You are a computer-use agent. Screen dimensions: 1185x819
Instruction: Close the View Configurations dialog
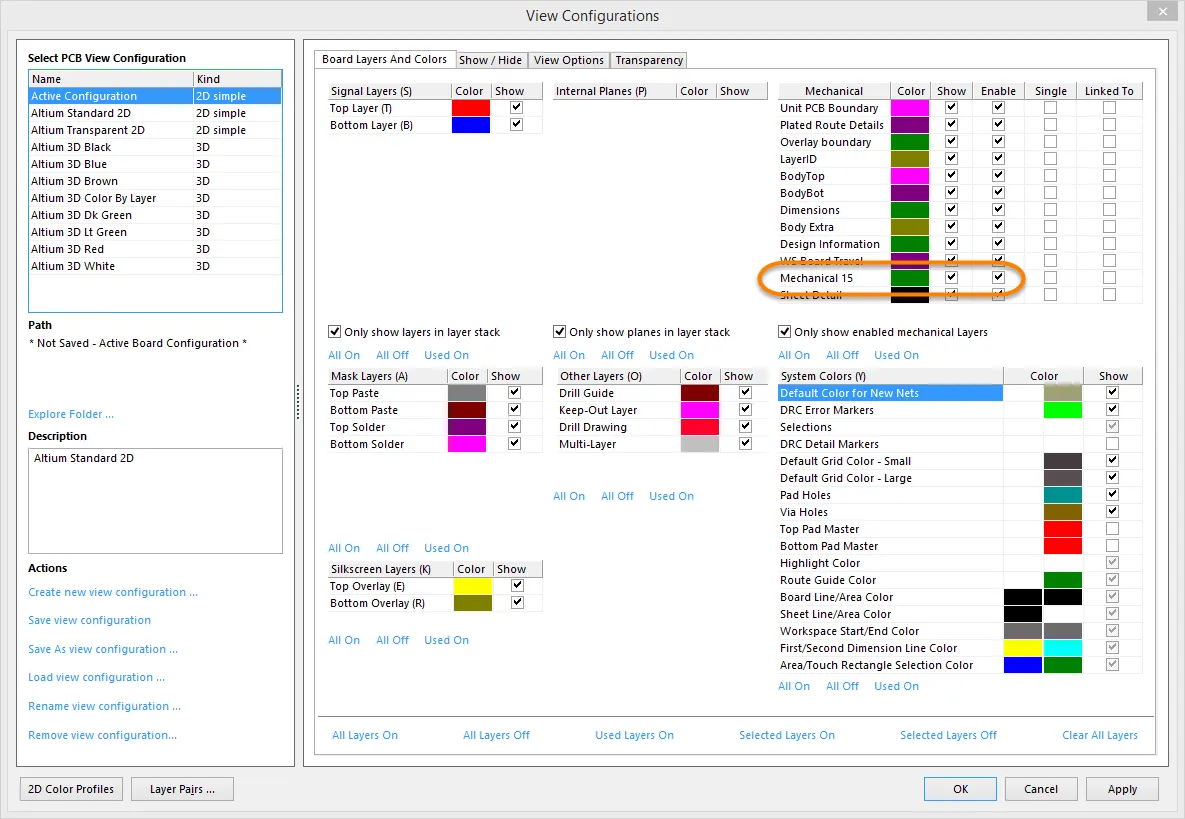[1162, 11]
